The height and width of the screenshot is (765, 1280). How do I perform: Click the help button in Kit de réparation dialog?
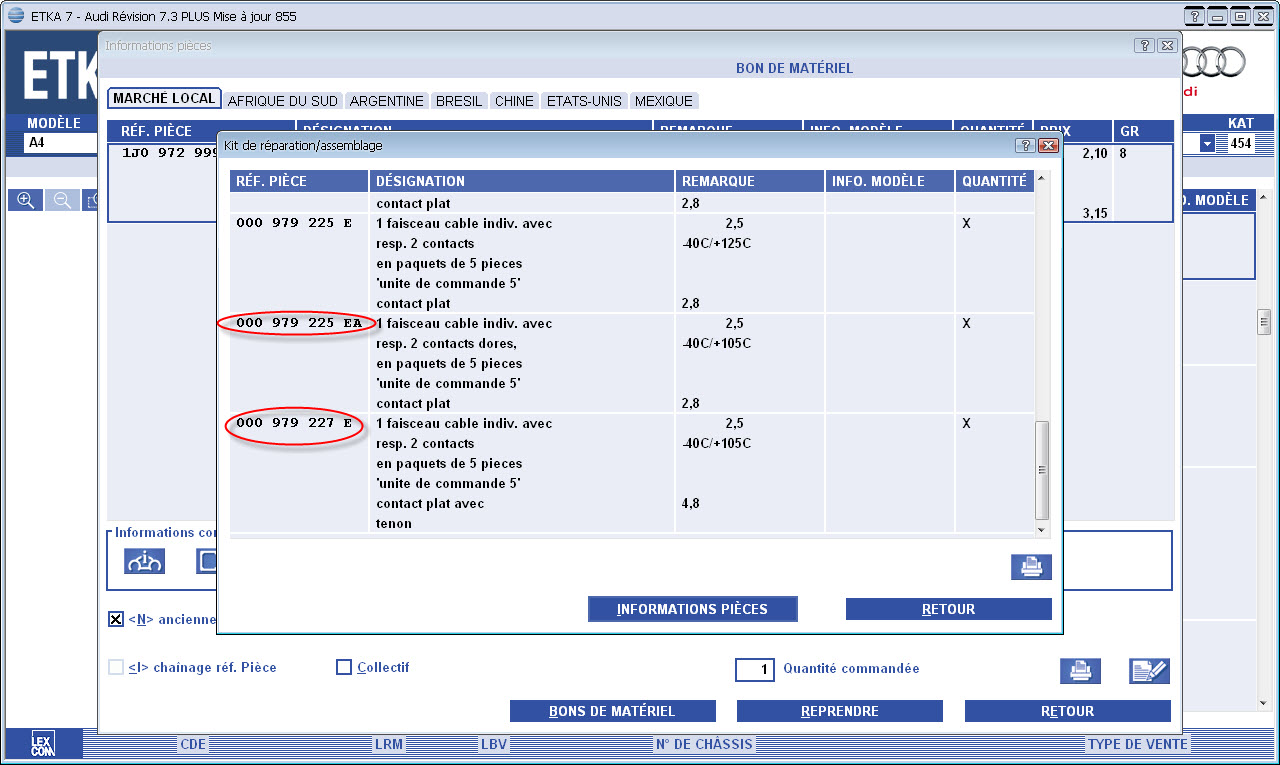click(x=1025, y=145)
